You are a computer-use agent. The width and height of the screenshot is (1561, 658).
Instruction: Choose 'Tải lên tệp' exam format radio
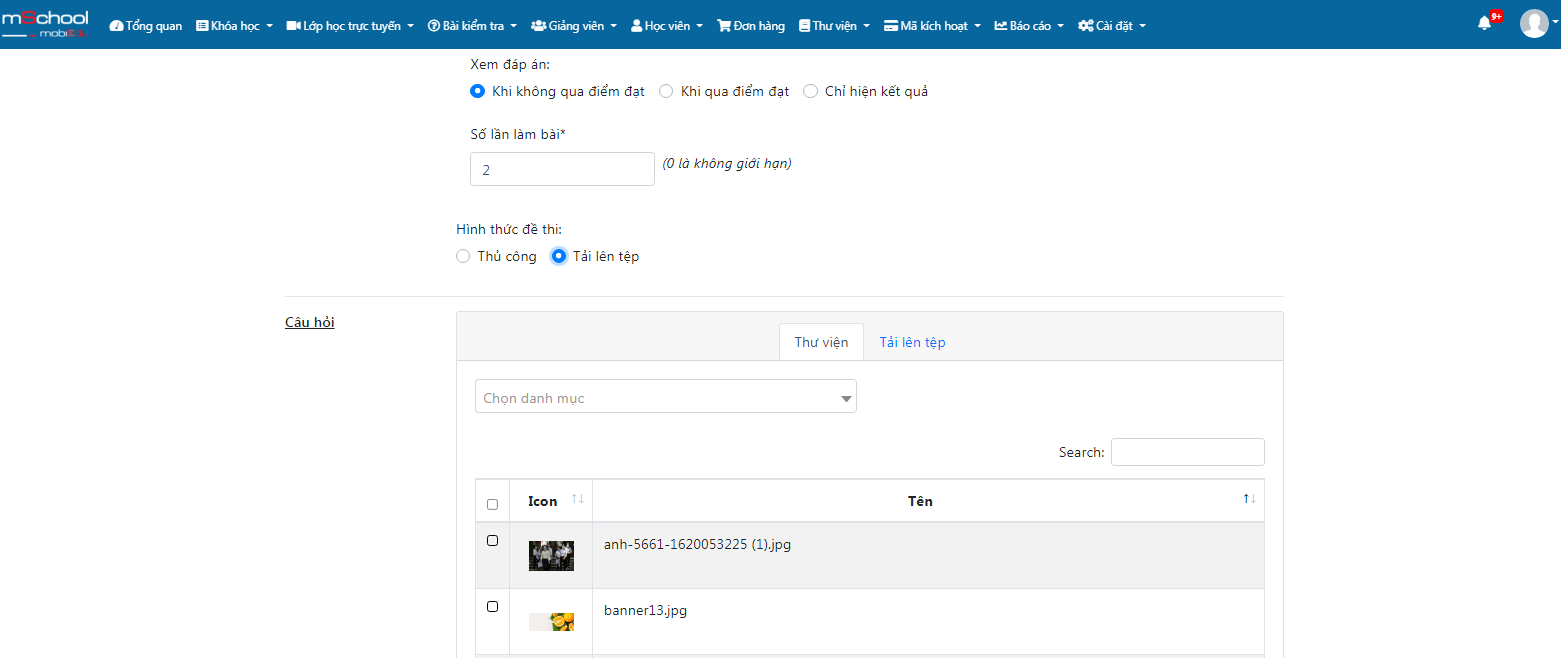[x=559, y=256]
